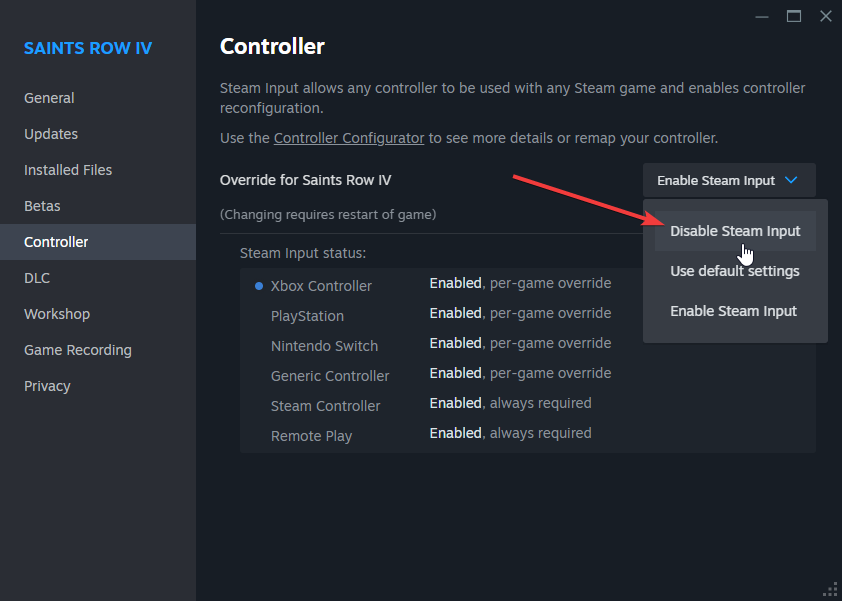Click the resize grip in the bottom corner
Image resolution: width=842 pixels, height=601 pixels.
831,590
